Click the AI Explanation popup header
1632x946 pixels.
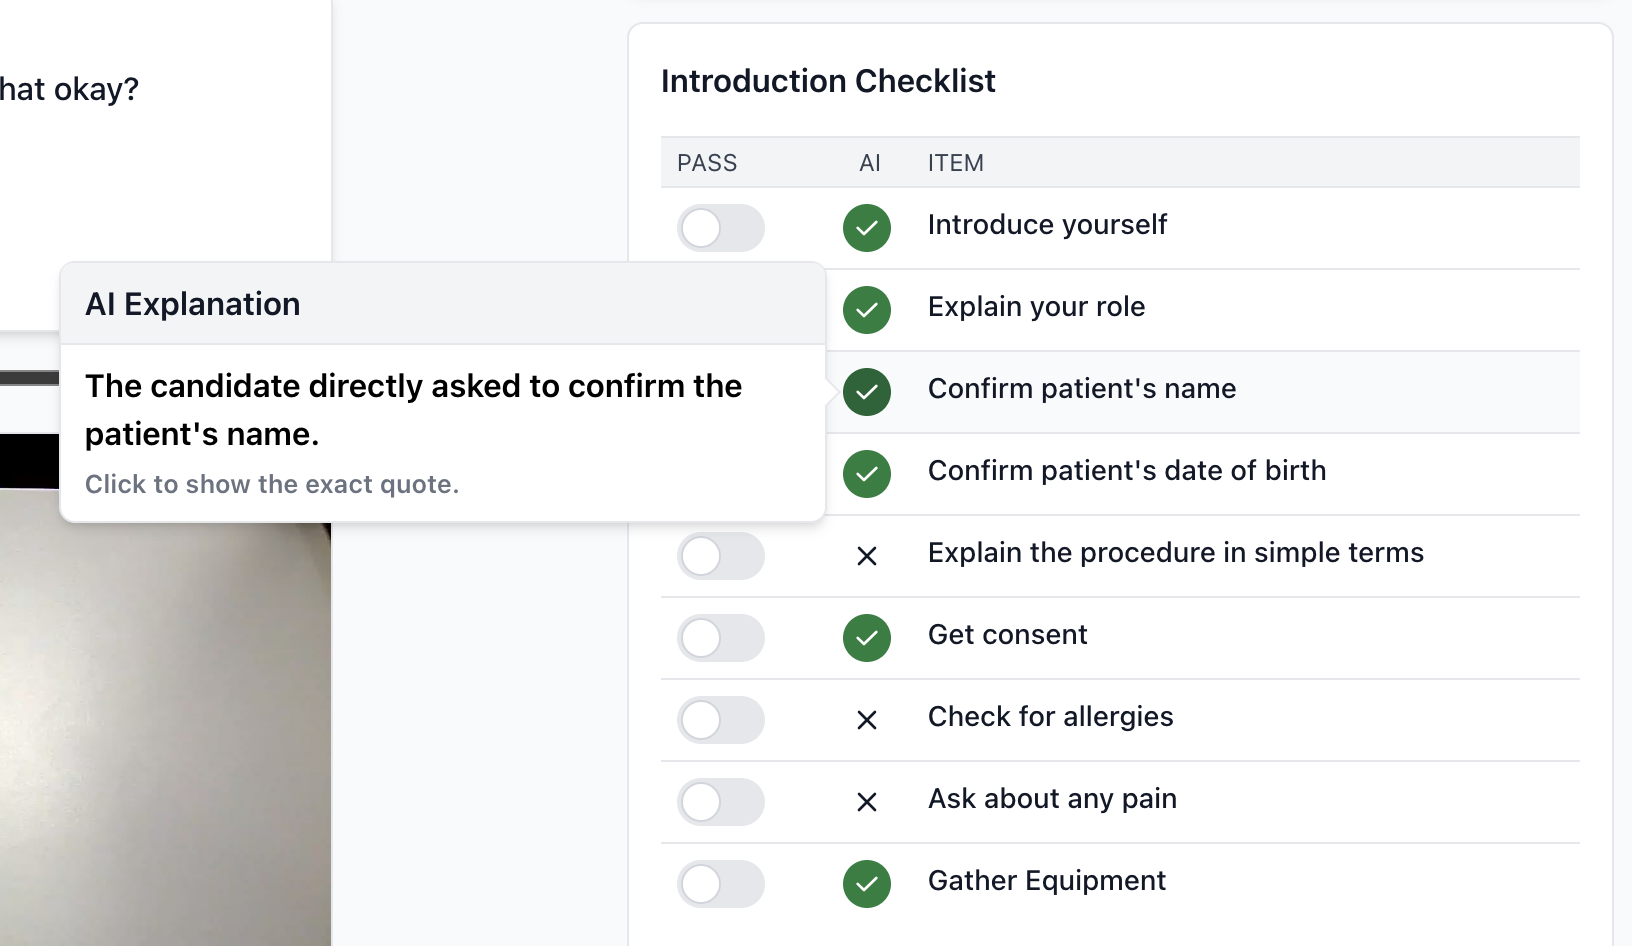click(x=442, y=304)
